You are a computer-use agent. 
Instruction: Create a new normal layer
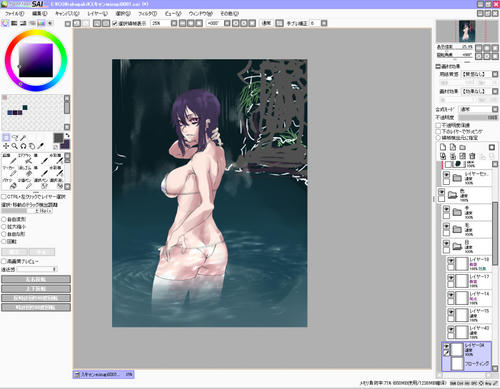(x=443, y=147)
